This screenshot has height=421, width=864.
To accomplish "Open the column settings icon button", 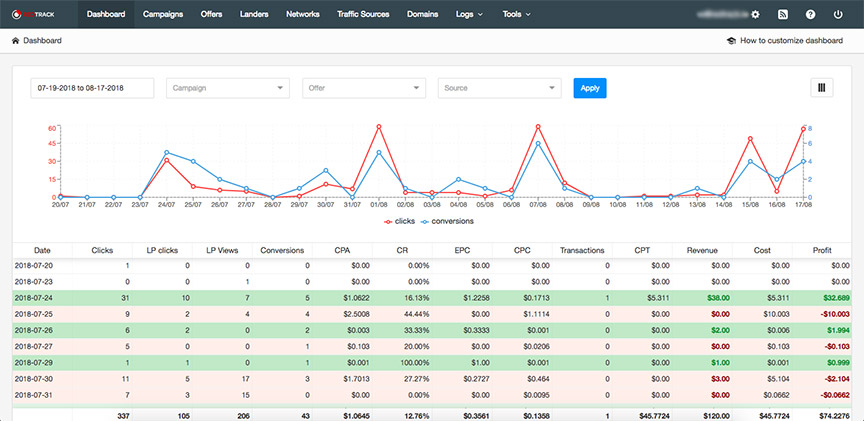I will 822,88.
